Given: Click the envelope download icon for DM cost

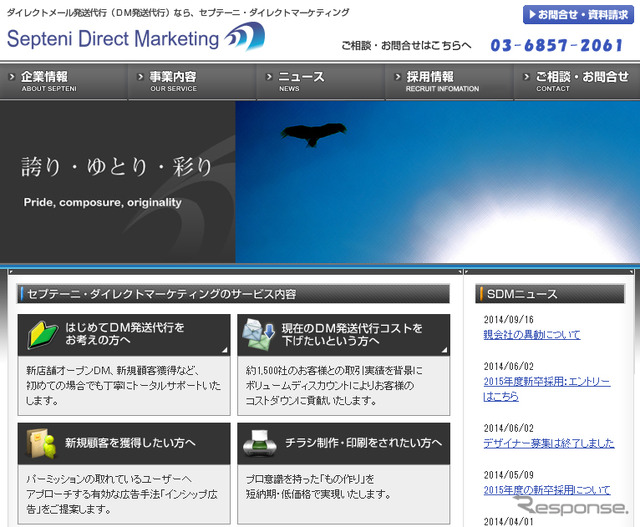Looking at the screenshot, I should pos(259,334).
